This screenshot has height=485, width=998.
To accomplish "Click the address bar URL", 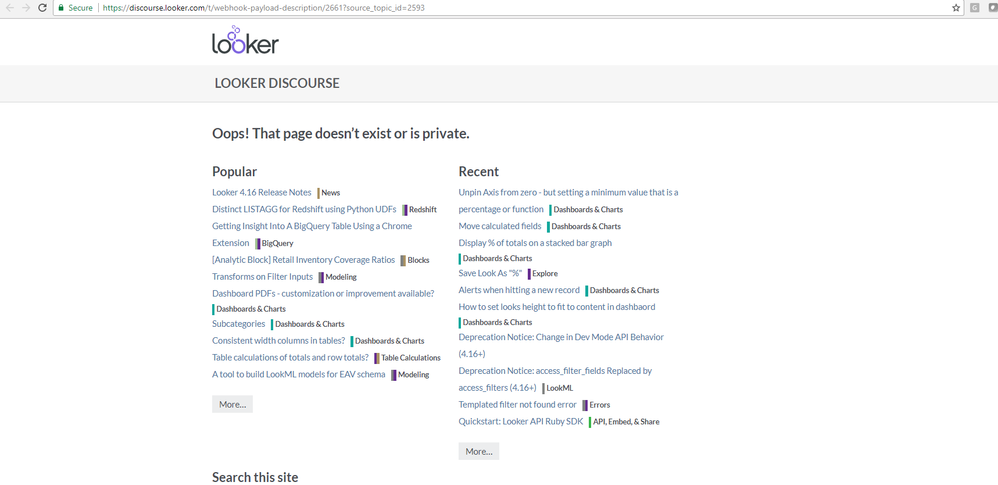I will [264, 8].
